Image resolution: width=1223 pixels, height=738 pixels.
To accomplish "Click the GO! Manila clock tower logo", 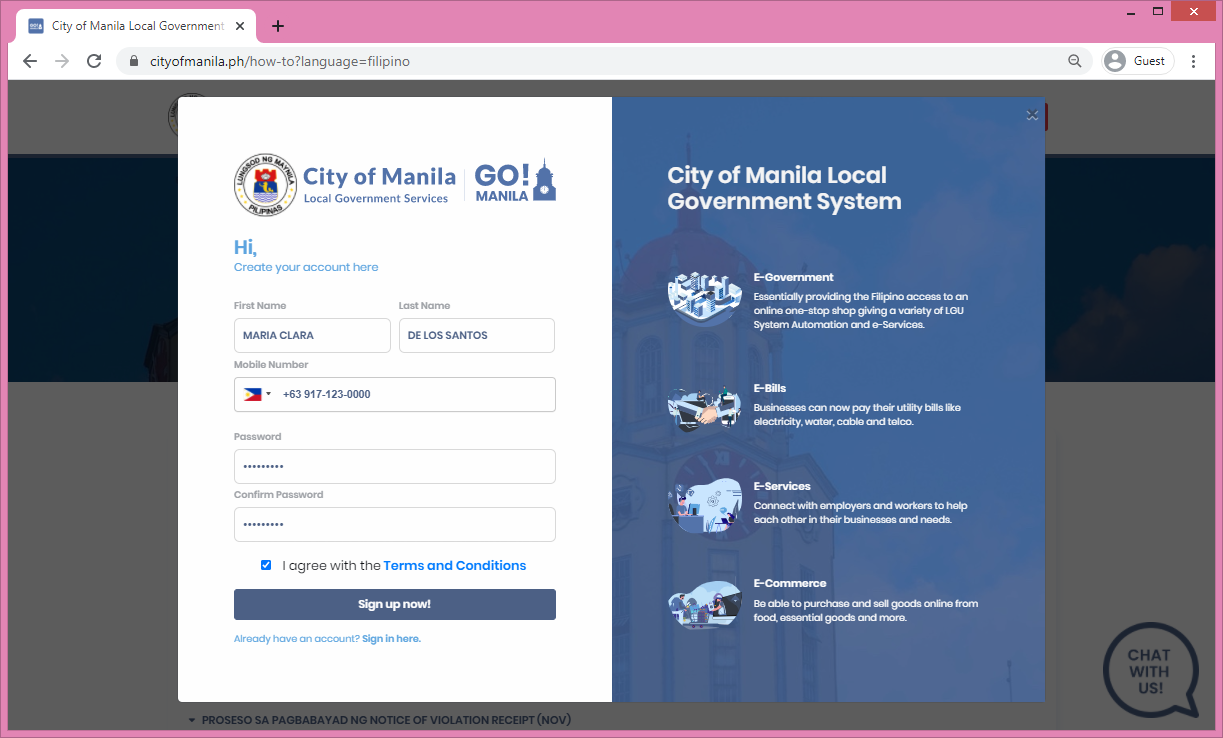I will click(515, 181).
